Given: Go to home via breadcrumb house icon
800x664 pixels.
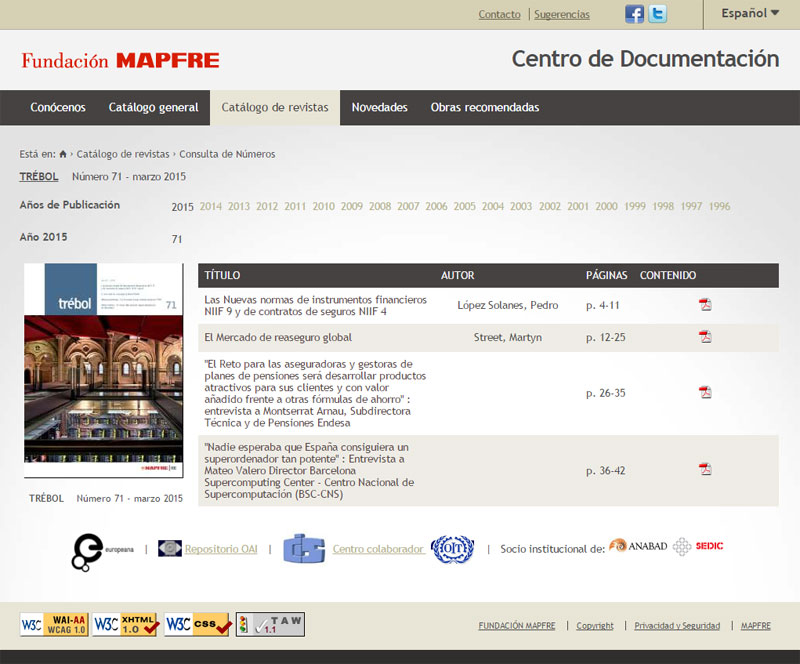Looking at the screenshot, I should coord(63,154).
